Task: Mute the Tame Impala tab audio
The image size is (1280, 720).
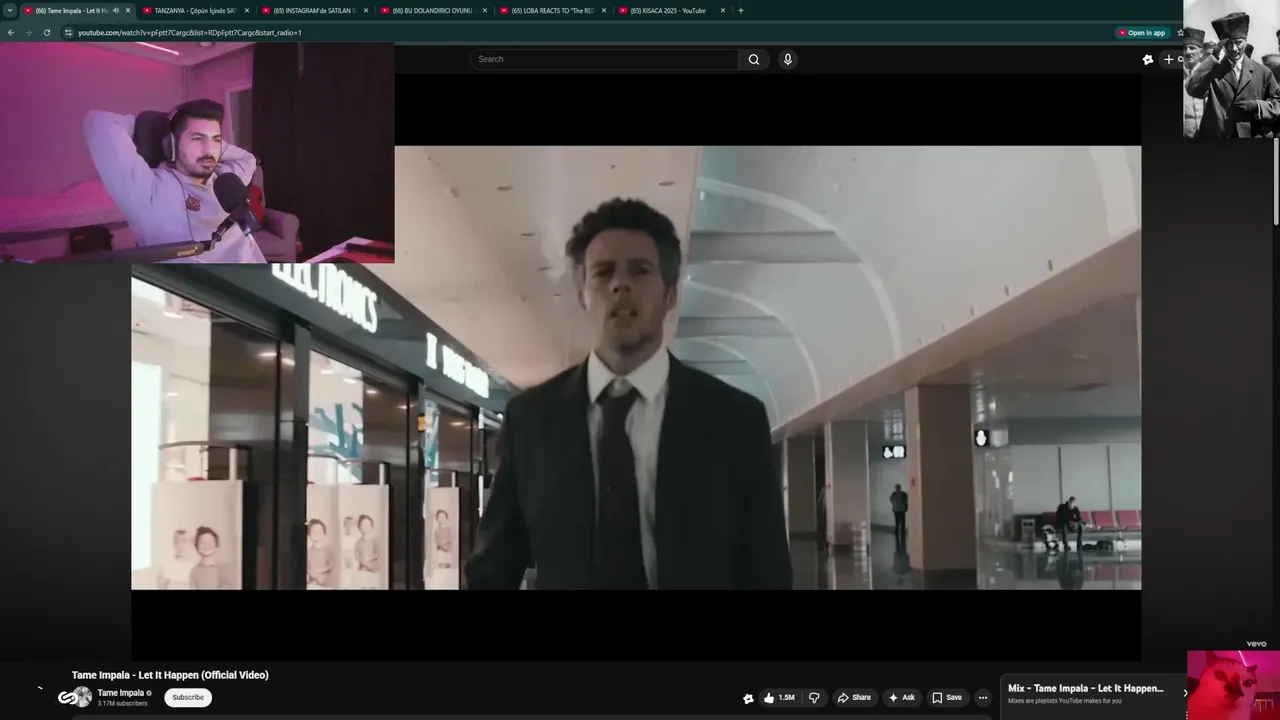Action: [116, 11]
